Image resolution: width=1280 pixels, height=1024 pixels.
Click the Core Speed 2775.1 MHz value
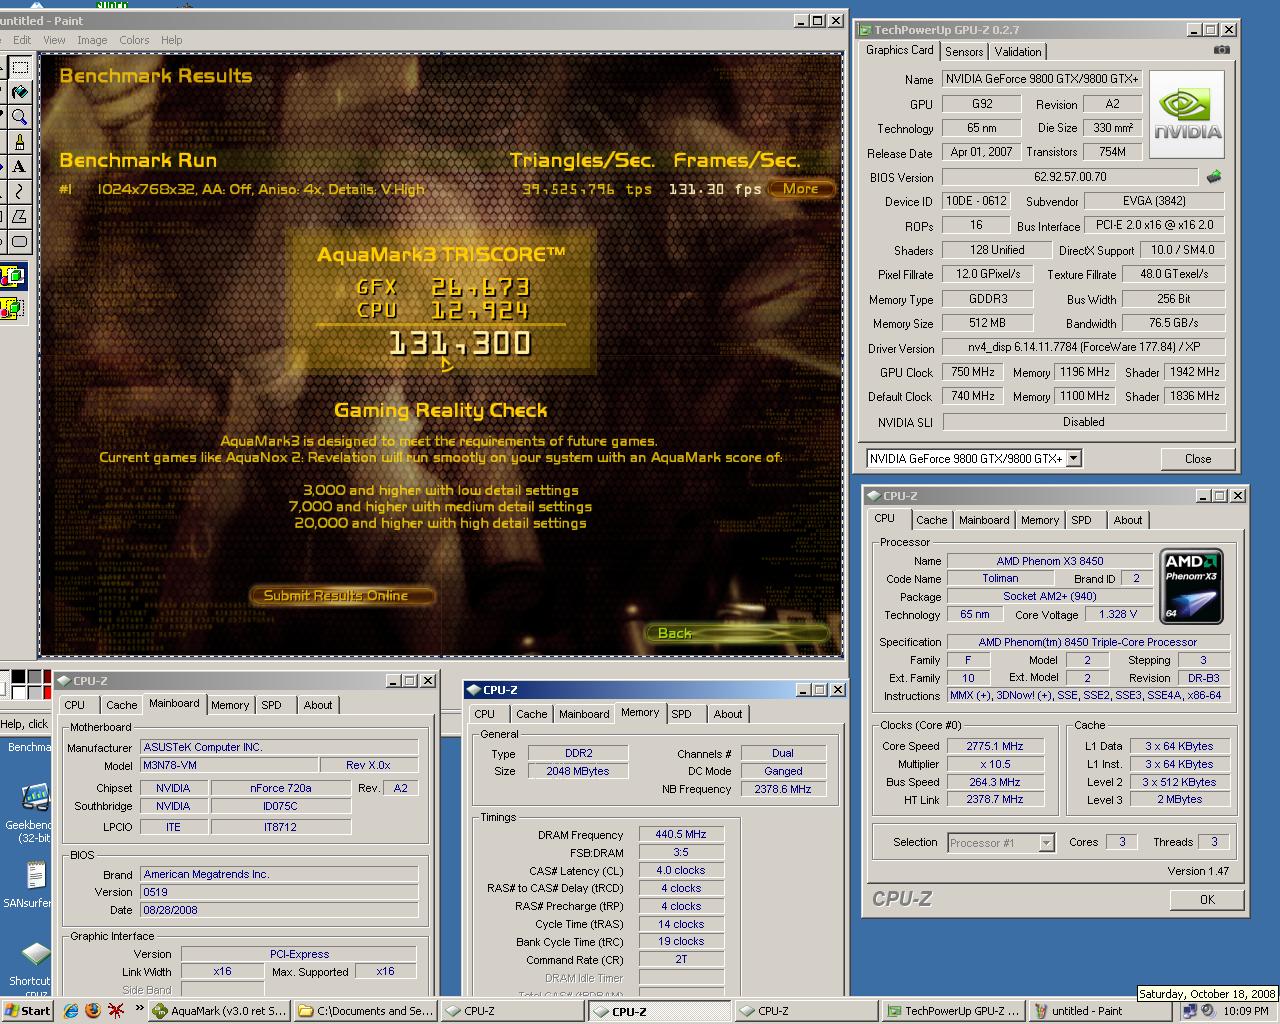[995, 746]
